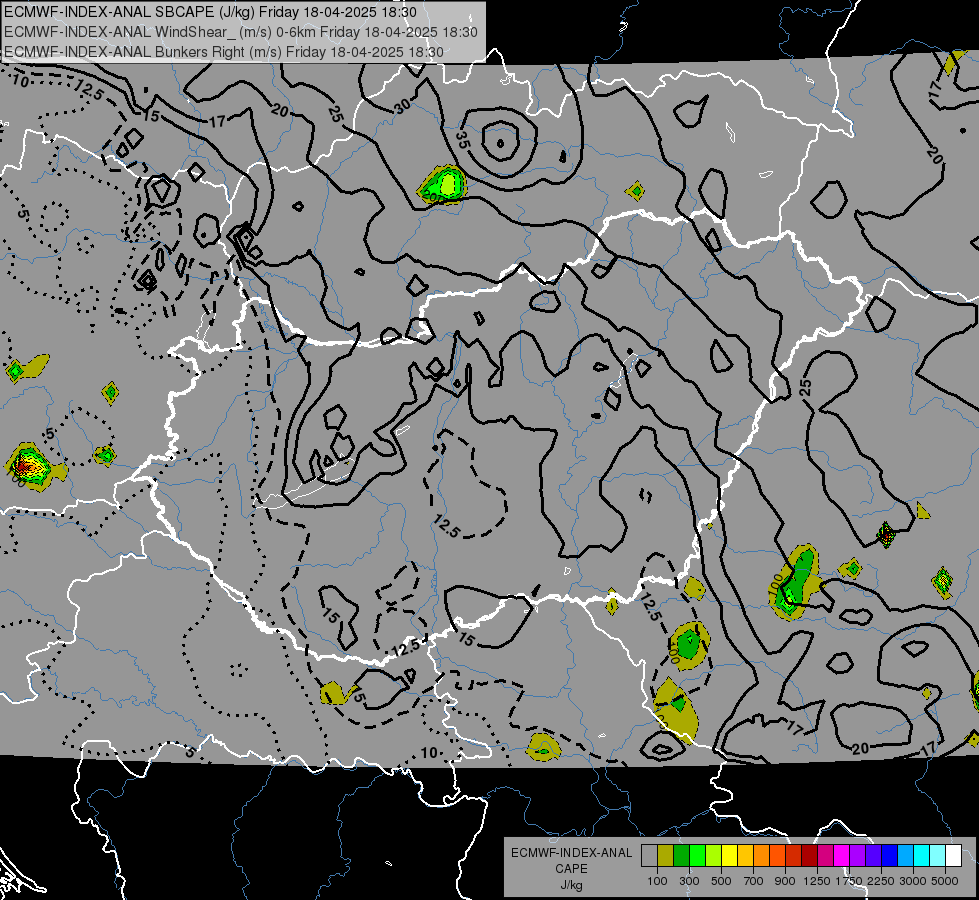Pick the pure yellow legend swatch
The image size is (979, 900).
[x=729, y=855]
